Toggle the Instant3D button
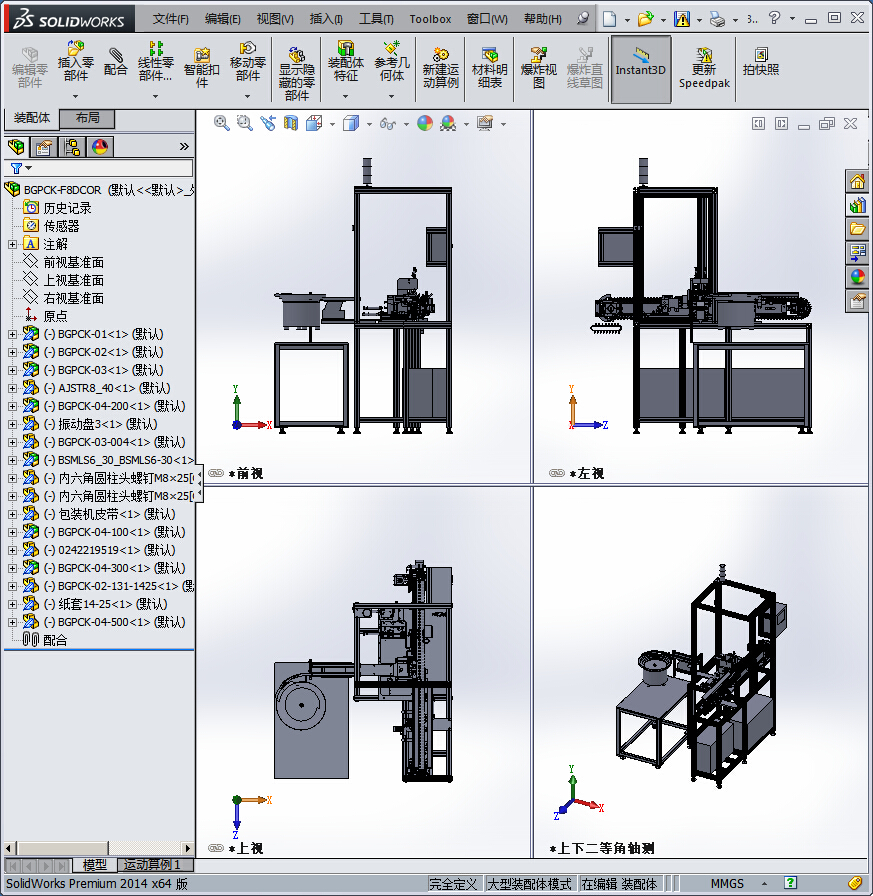This screenshot has height=896, width=873. (640, 69)
